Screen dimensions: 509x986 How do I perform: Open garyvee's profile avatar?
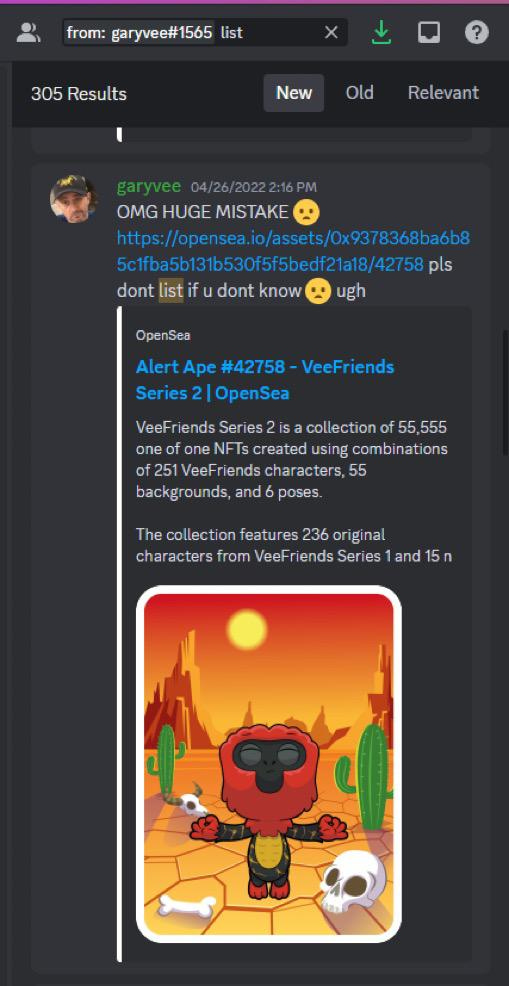pyautogui.click(x=74, y=199)
